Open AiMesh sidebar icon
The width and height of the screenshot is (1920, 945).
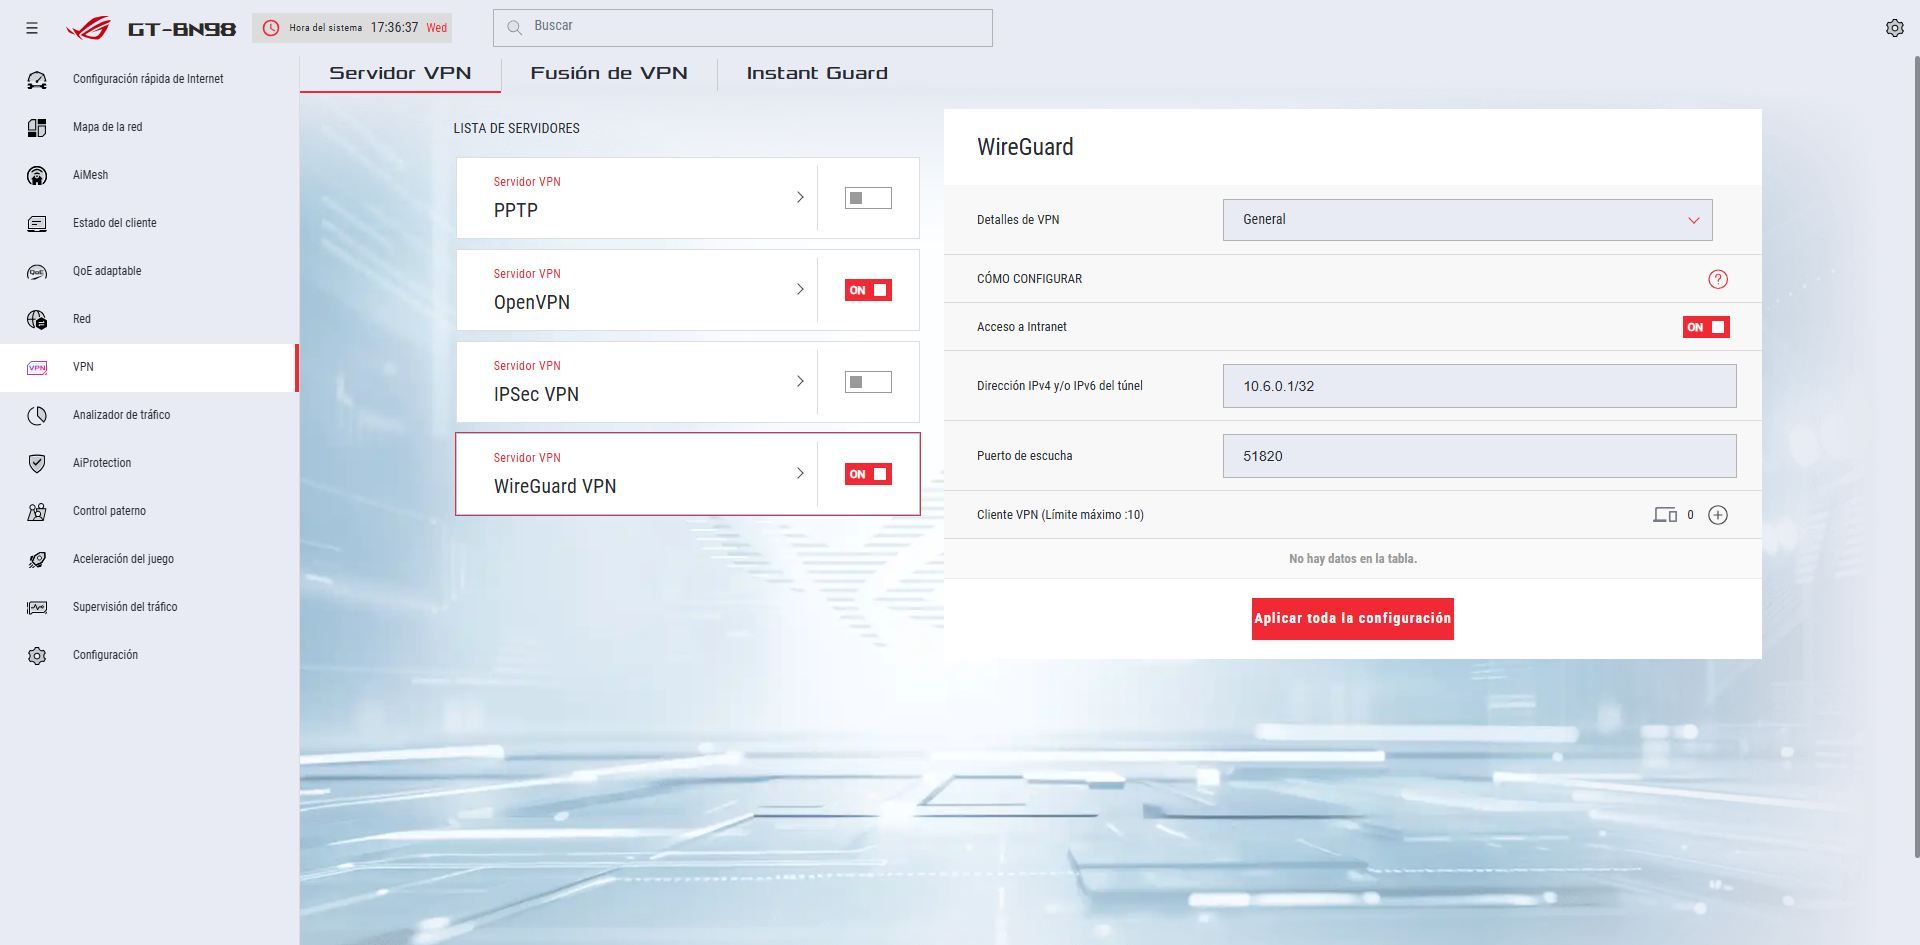[37, 175]
